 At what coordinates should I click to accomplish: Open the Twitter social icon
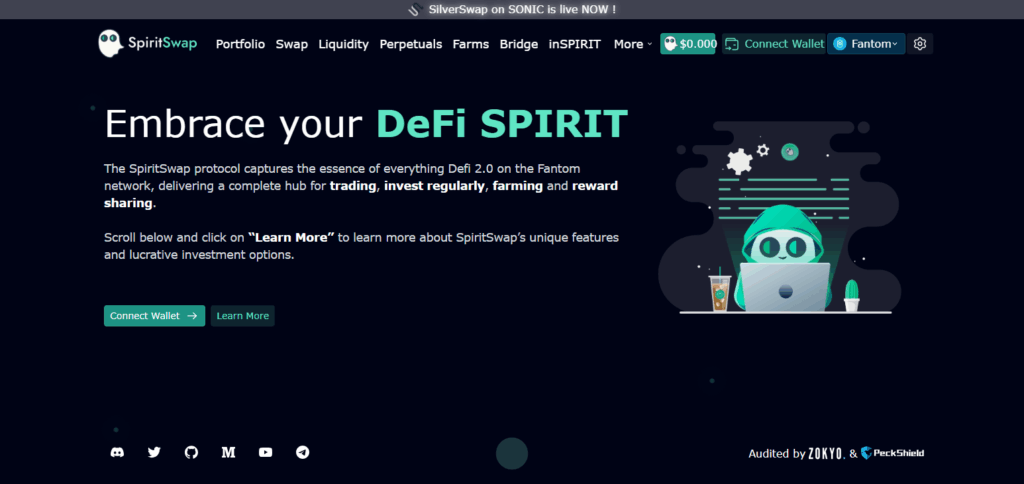pos(154,452)
